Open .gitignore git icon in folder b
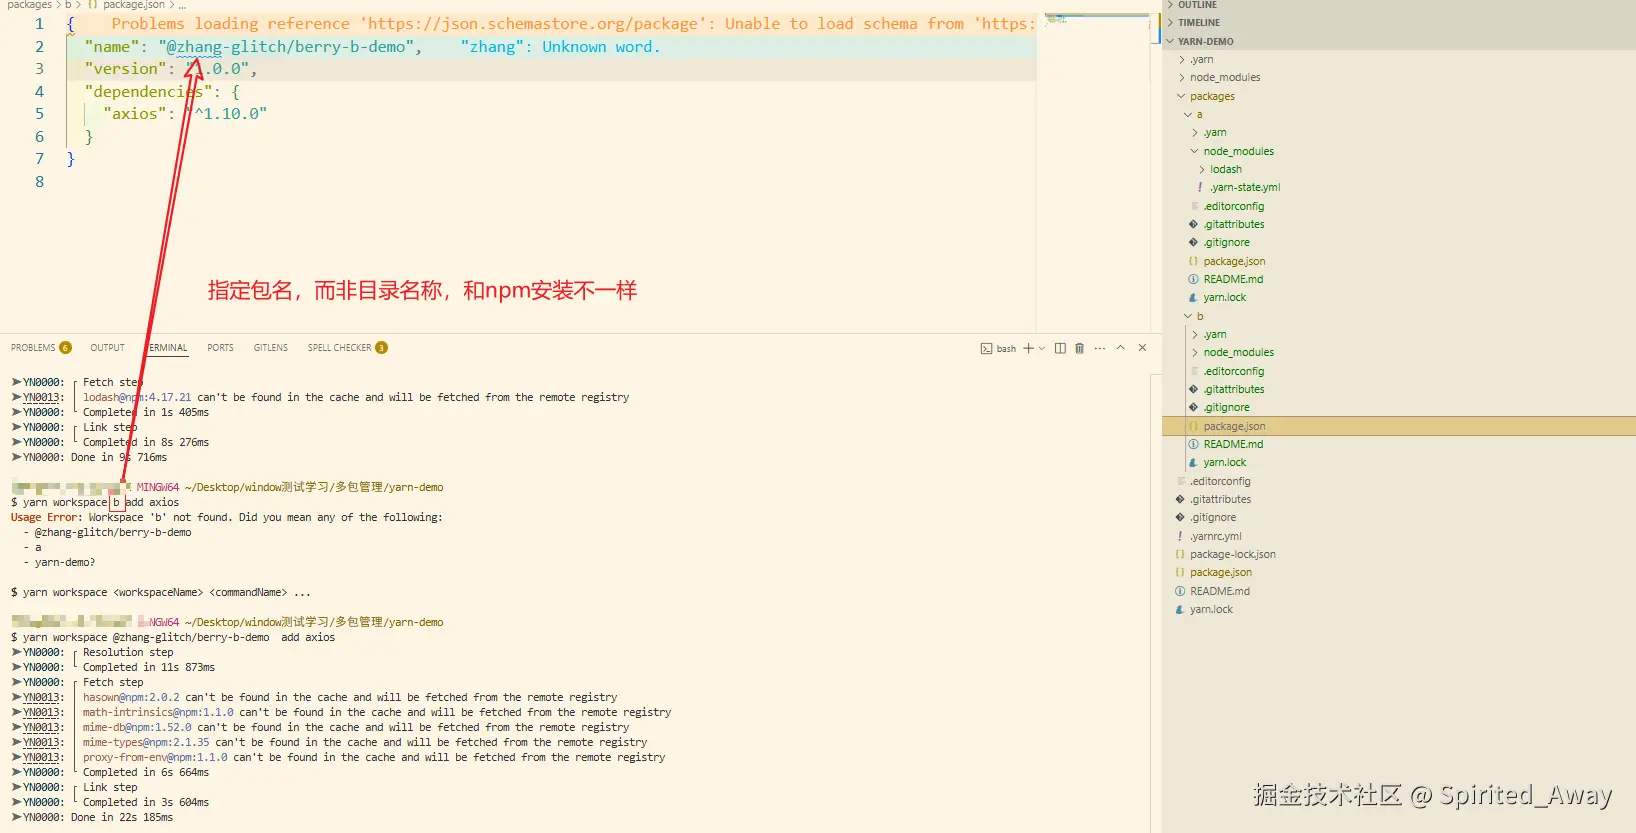The image size is (1636, 833). pos(1193,408)
